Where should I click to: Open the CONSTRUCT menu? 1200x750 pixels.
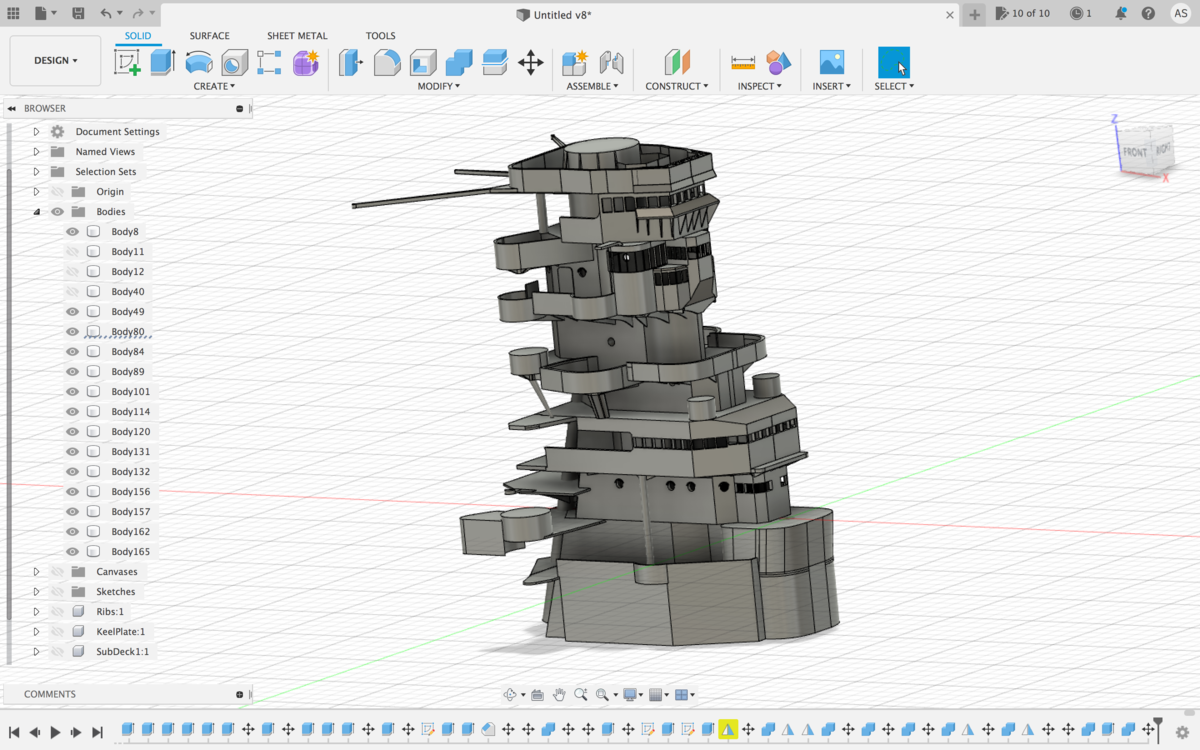(676, 86)
